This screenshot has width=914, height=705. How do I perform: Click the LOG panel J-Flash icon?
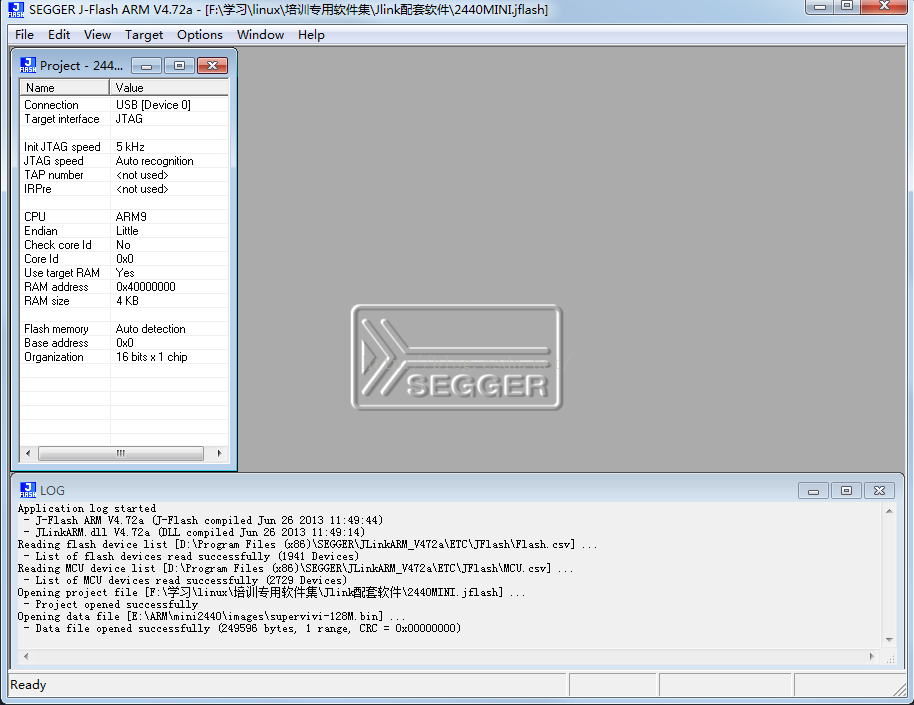[27, 490]
